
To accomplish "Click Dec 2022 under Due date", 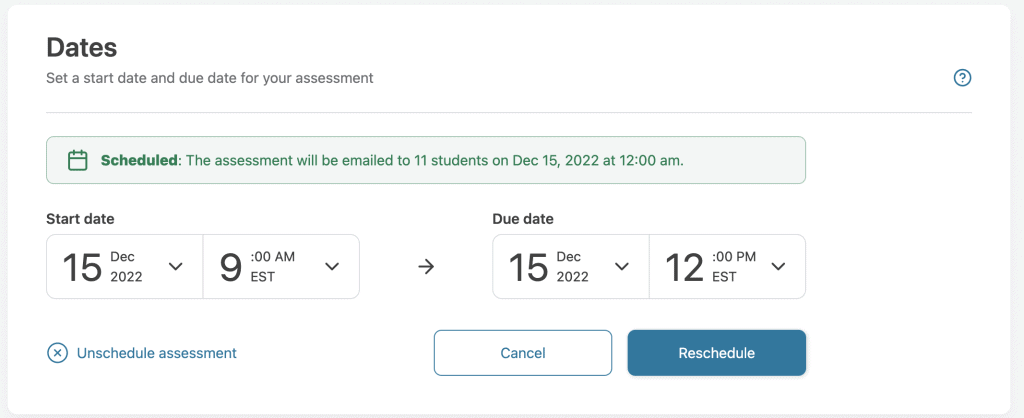I will point(572,267).
